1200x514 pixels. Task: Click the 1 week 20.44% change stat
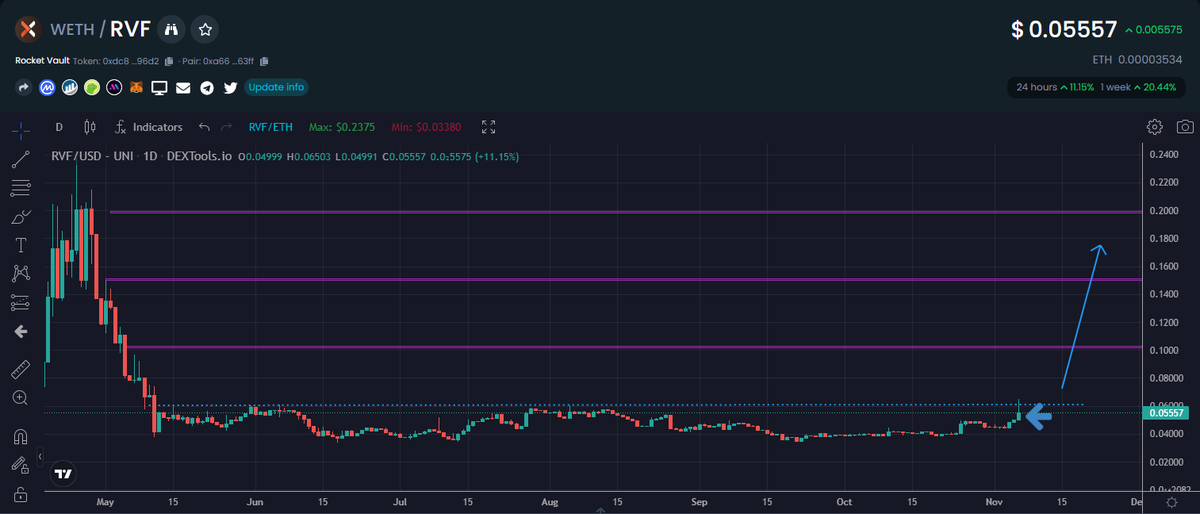(x=1137, y=87)
